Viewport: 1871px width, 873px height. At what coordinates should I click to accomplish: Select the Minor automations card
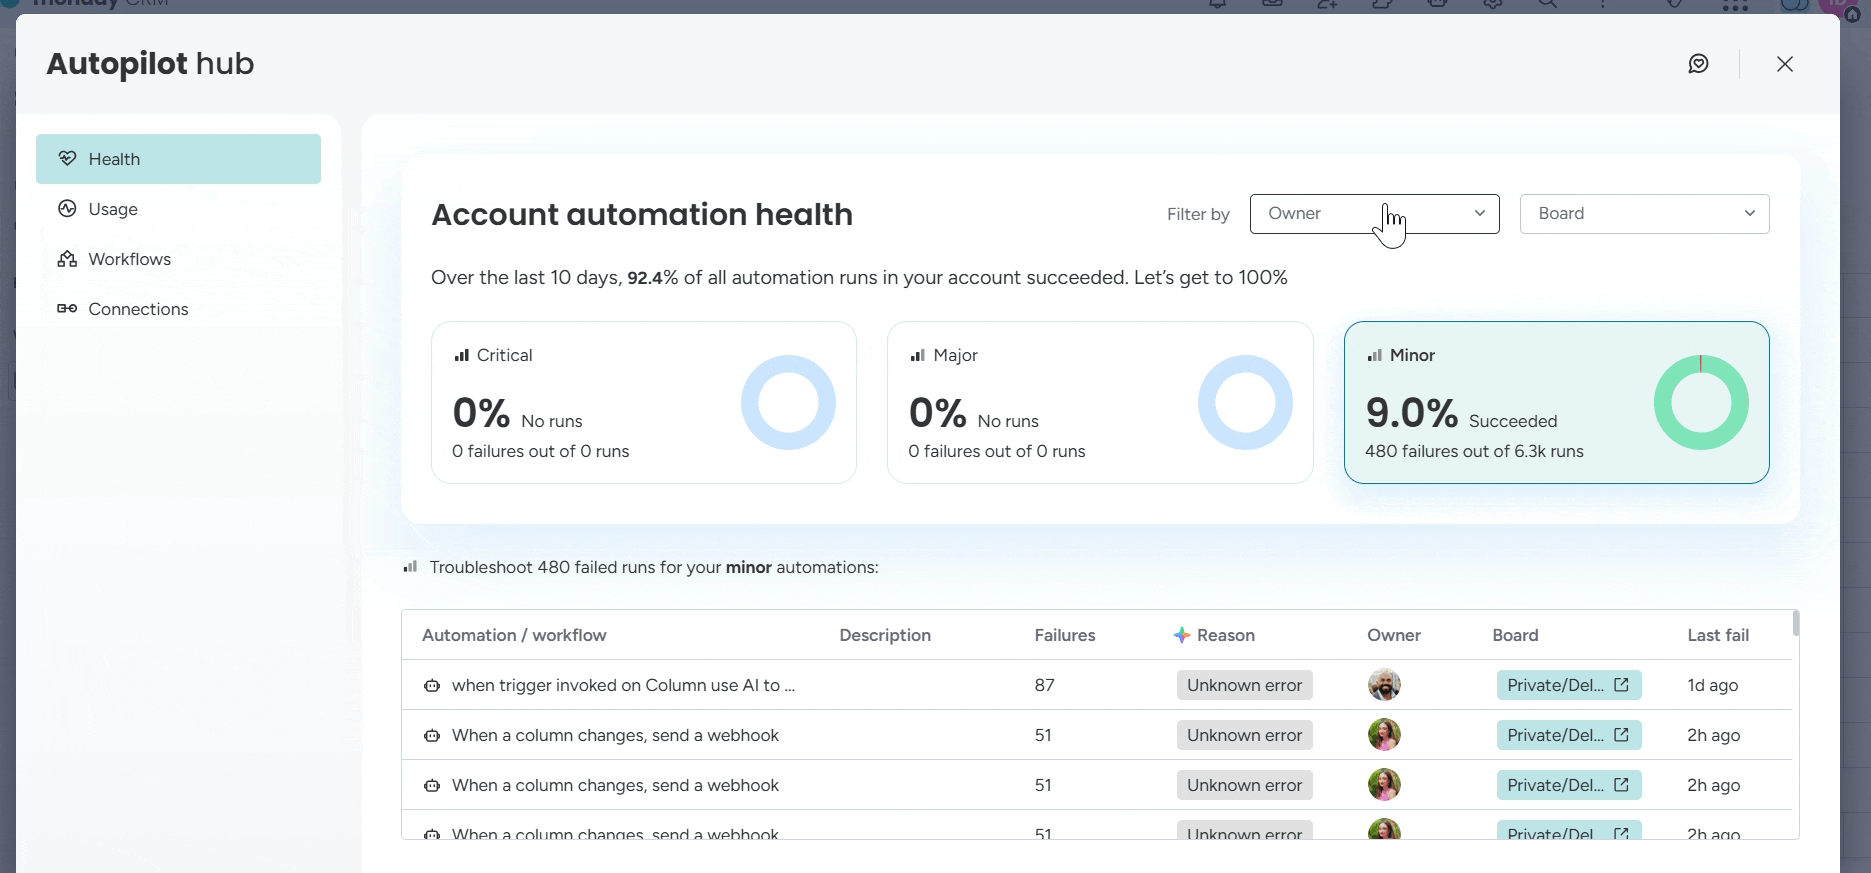tap(1556, 402)
